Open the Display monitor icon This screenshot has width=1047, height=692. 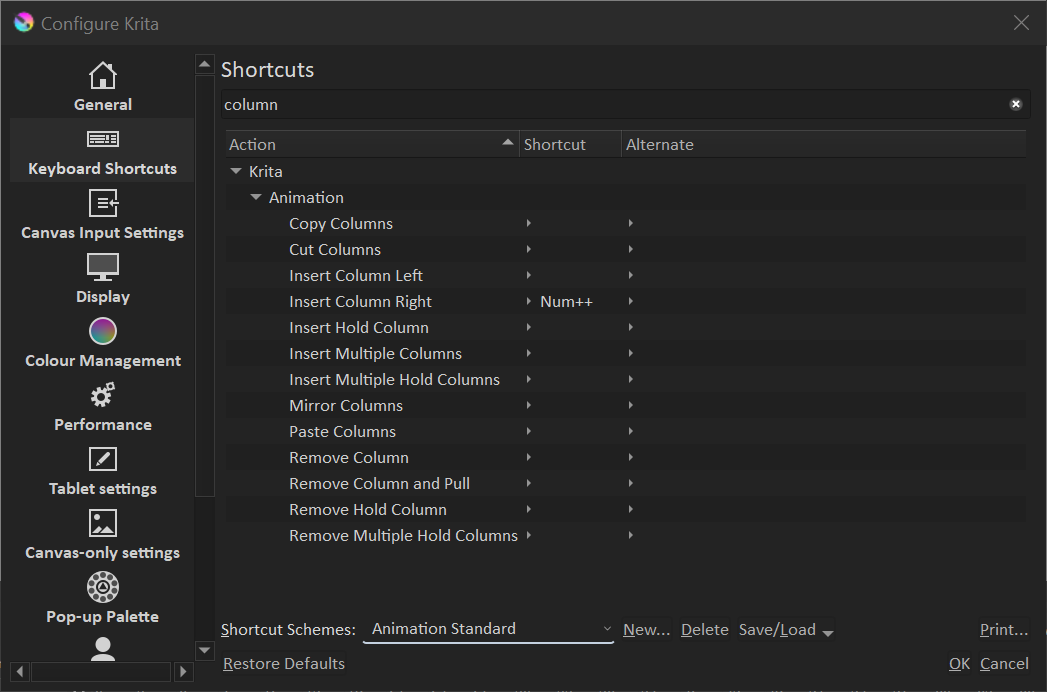point(103,267)
